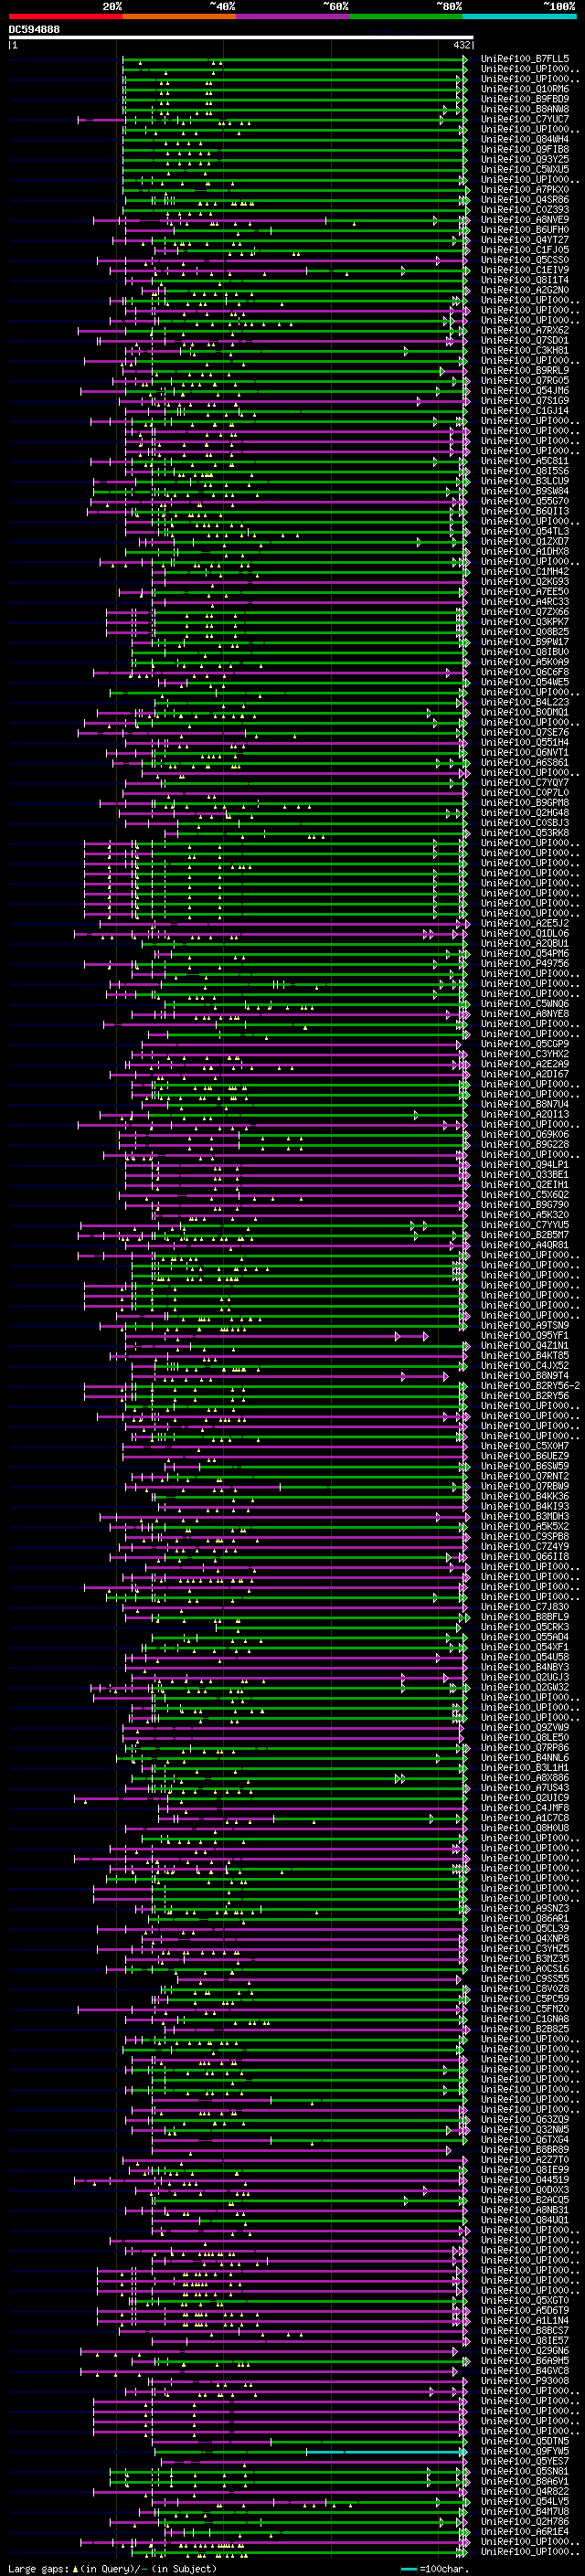Image resolution: width=585 pixels, height=2576 pixels.
Task: Select the UniRef100_C0Z393 label
Action: pos(525,210)
